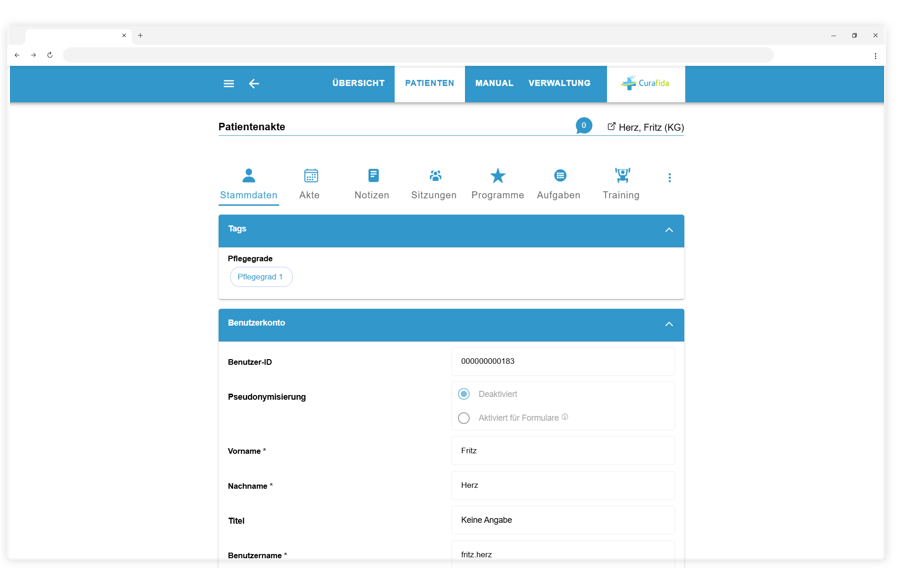918x580 pixels.
Task: Collapse the Tags section
Action: (x=669, y=230)
